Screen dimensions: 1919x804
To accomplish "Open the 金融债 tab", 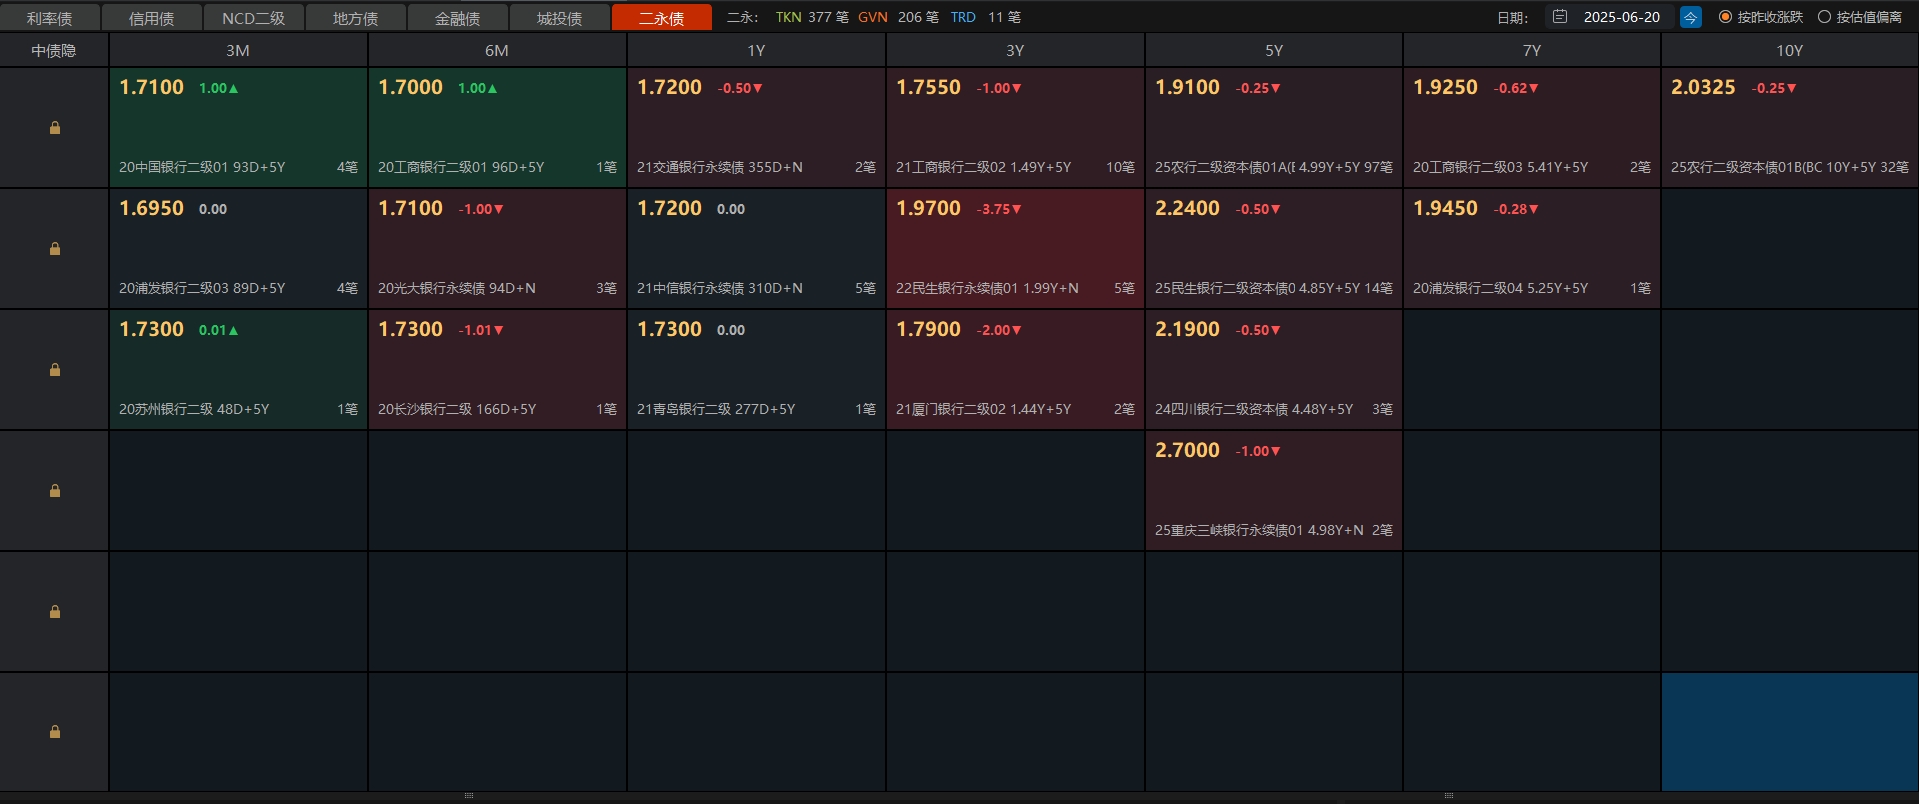I will point(458,18).
